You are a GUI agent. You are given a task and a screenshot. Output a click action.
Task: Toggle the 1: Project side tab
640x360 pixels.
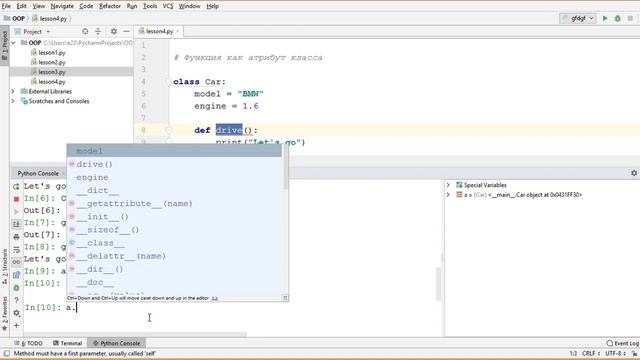pyautogui.click(x=4, y=45)
